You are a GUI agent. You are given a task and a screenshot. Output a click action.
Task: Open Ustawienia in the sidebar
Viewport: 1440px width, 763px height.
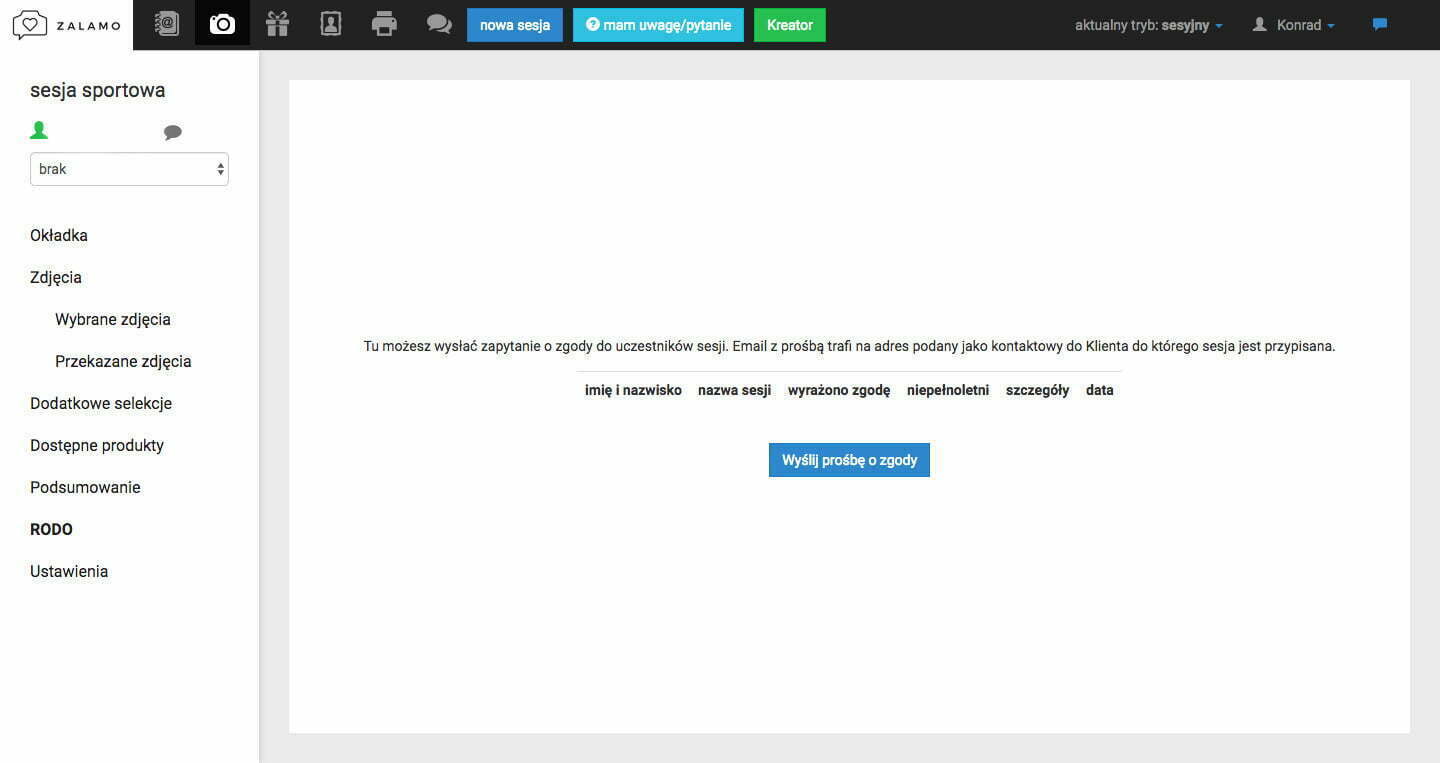69,571
